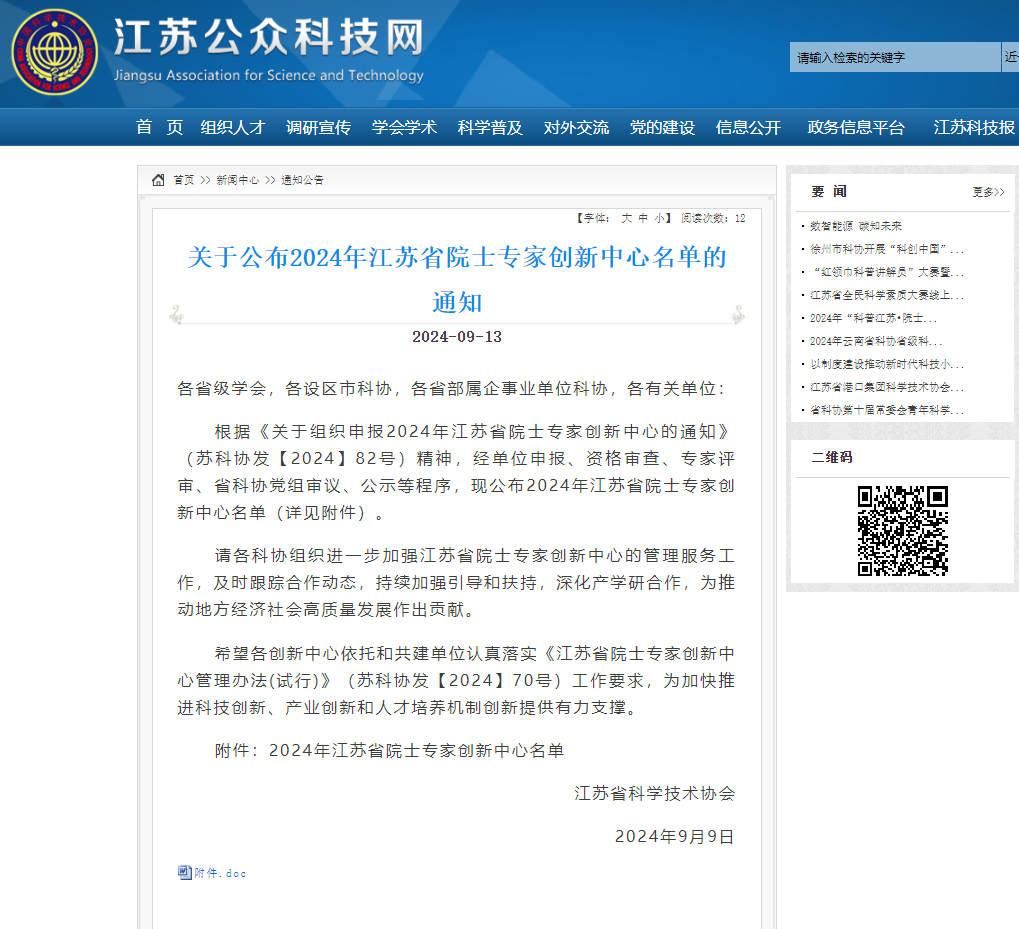This screenshot has height=929, width=1019.
Task: Open the 2024年云南省科协省级科 news link
Action: 876,341
